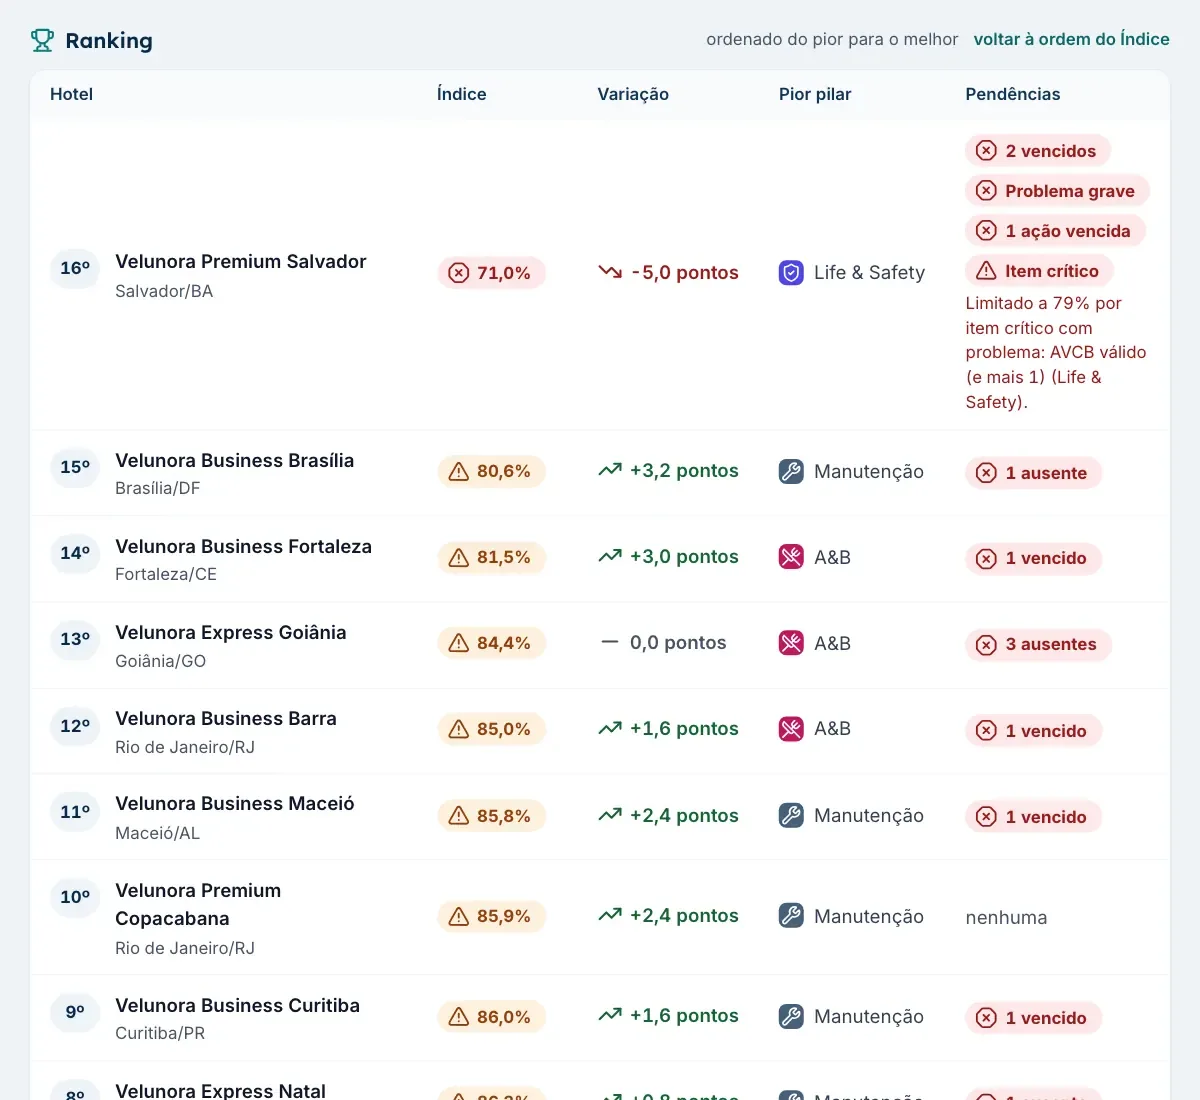1200x1100 pixels.
Task: Click the '1 ausente' badge for Brasília
Action: pyautogui.click(x=1033, y=473)
